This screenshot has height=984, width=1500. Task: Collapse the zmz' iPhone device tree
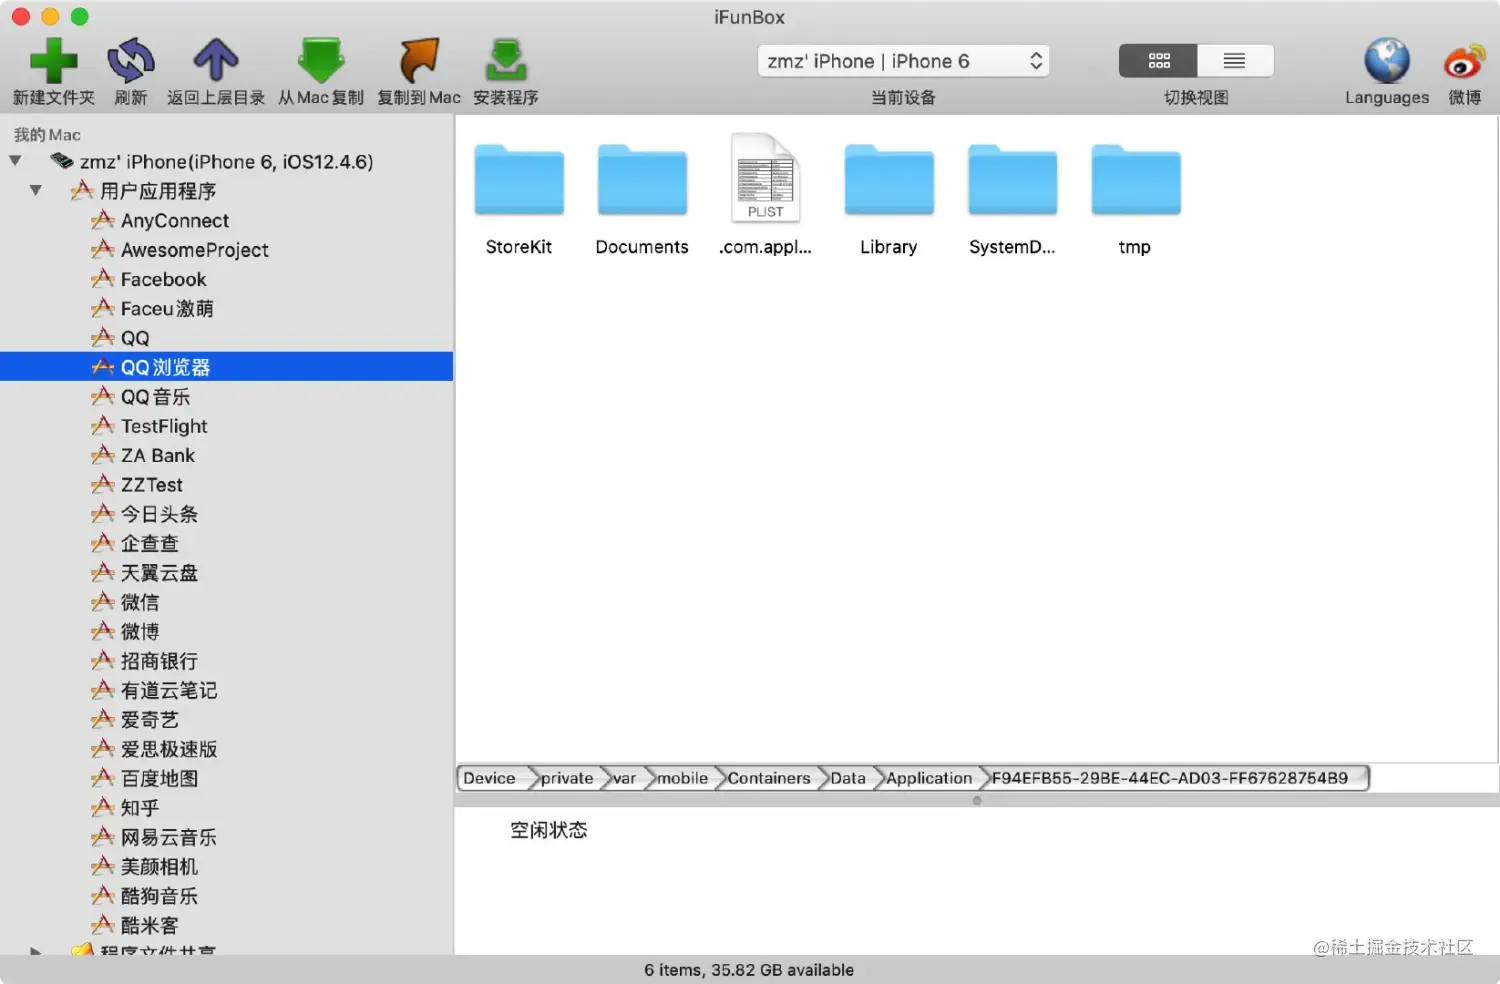[x=15, y=161]
